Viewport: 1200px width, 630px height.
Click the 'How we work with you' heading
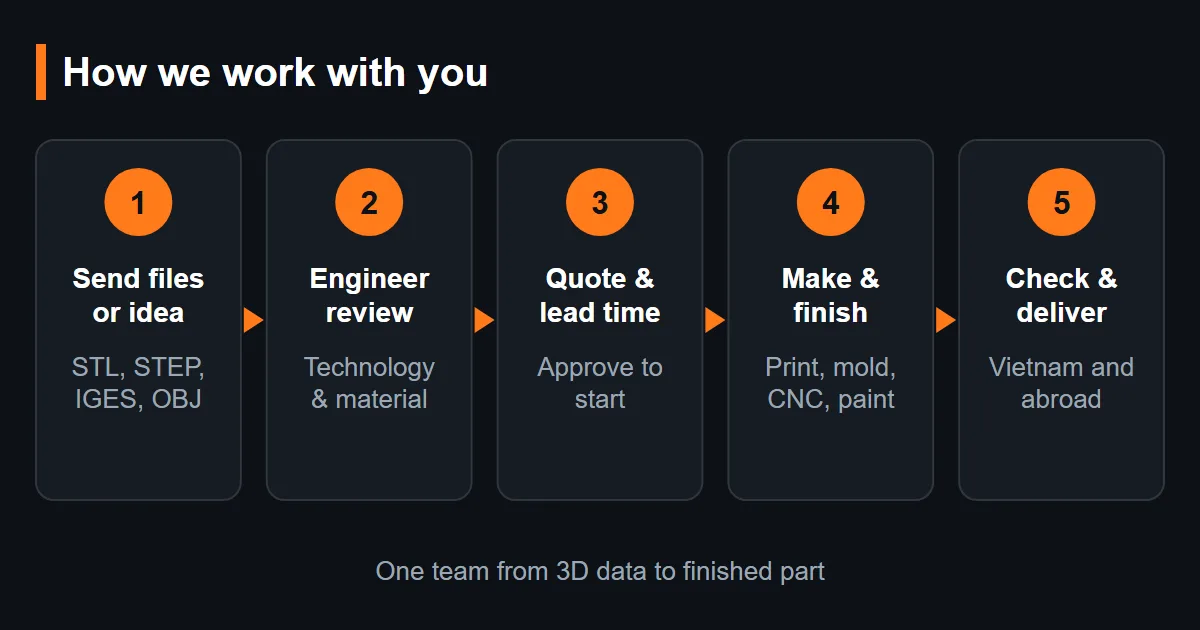coord(275,73)
